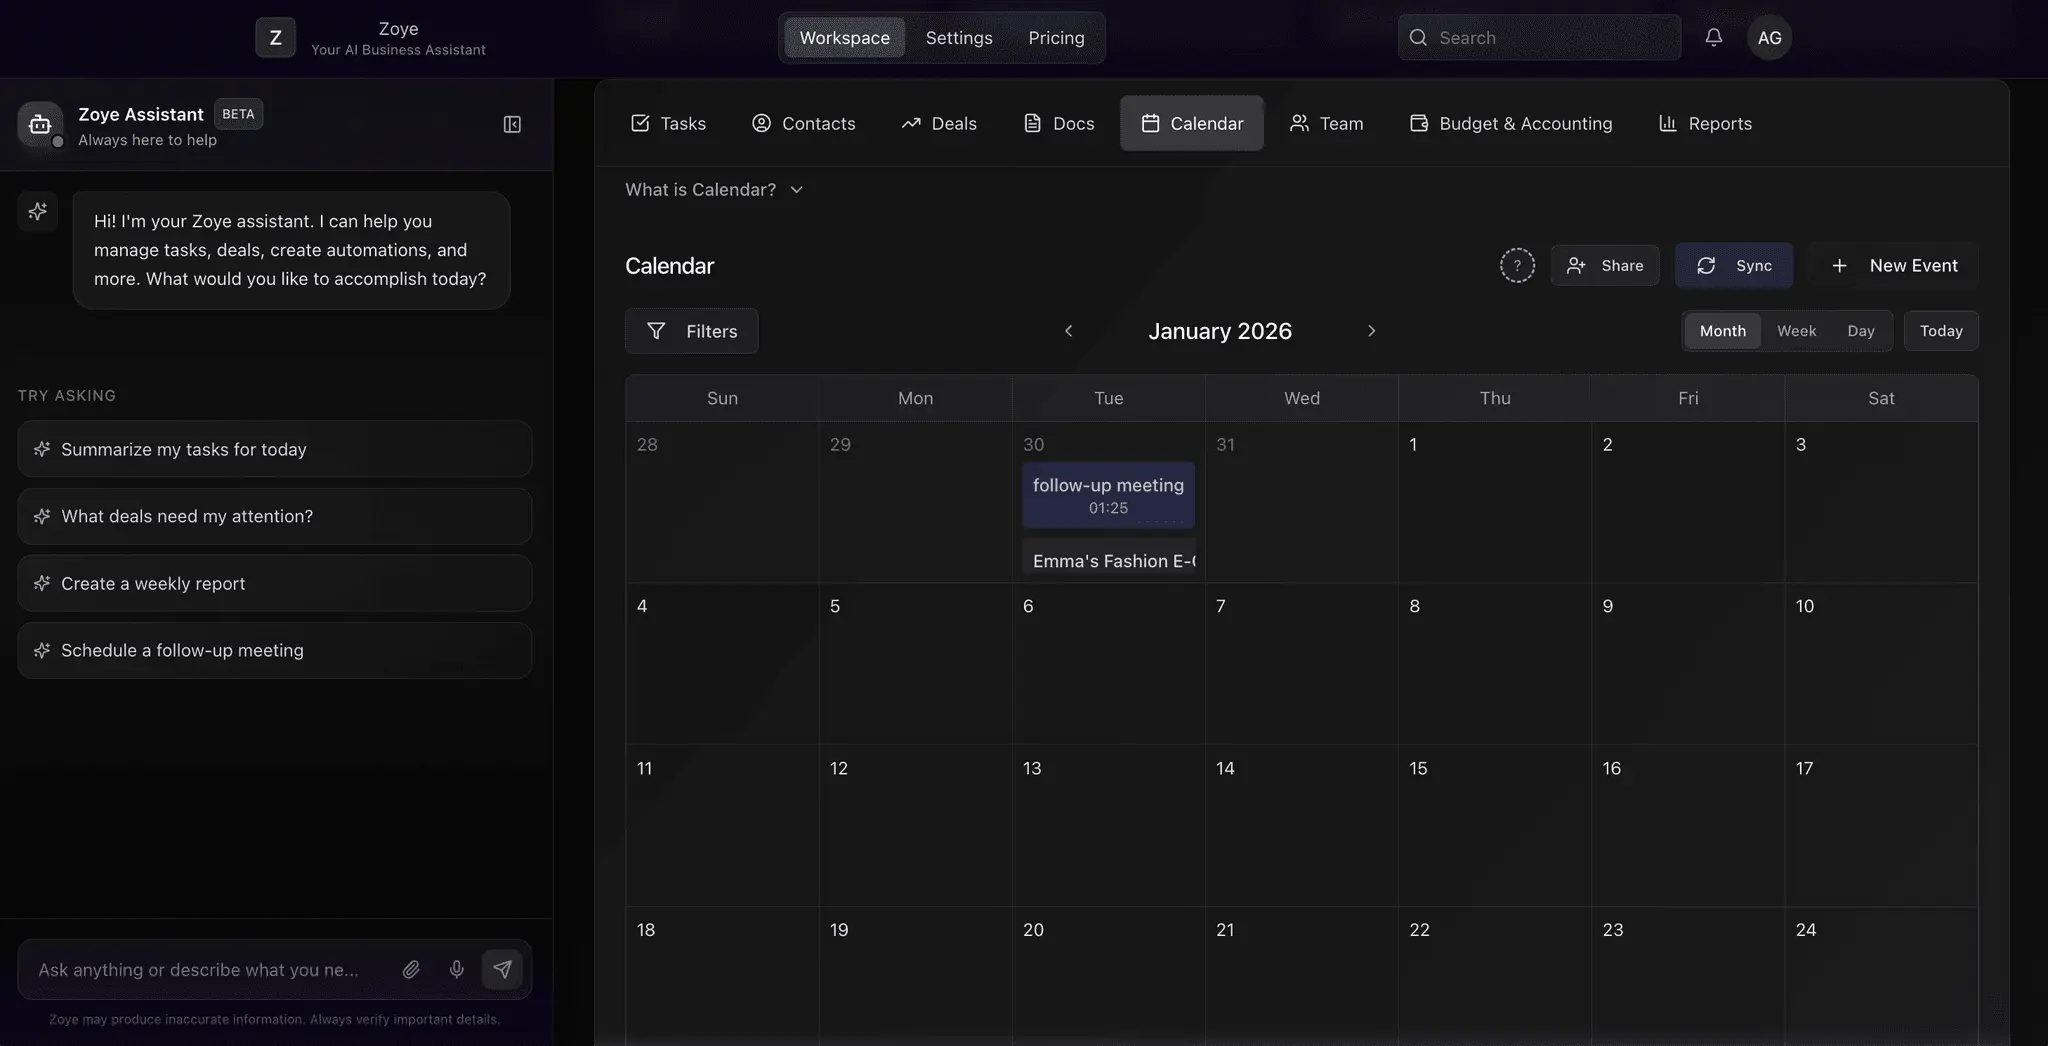Sync the calendar
The image size is (2048, 1046).
pos(1734,265)
